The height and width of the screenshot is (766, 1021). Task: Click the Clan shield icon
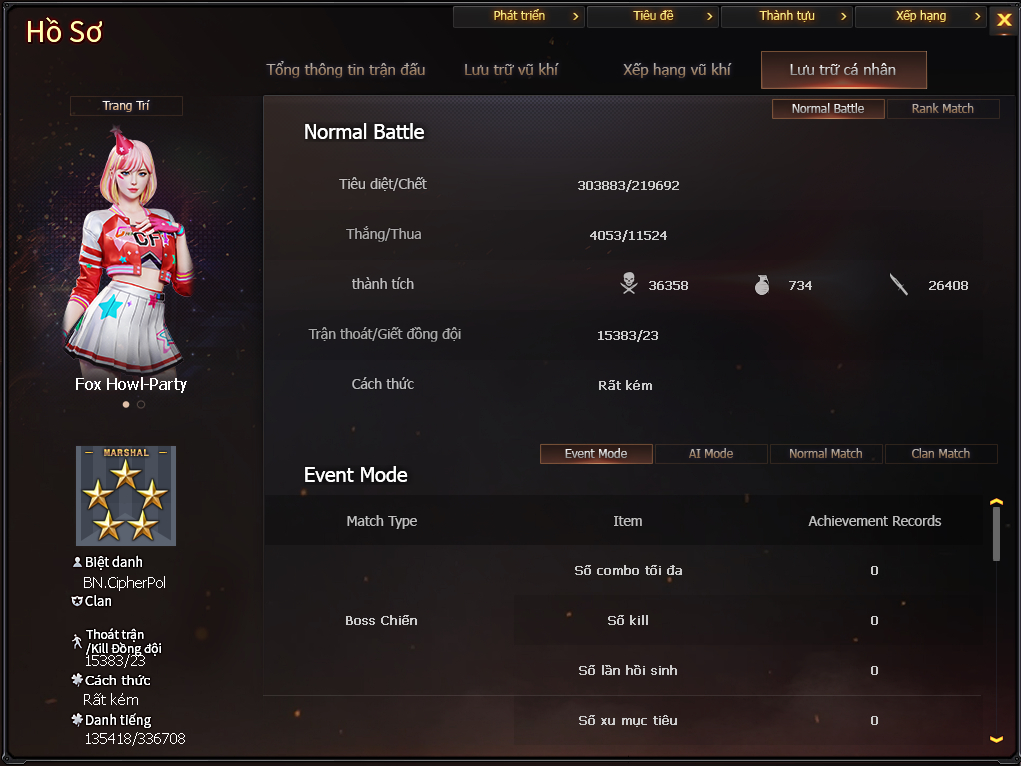click(77, 601)
